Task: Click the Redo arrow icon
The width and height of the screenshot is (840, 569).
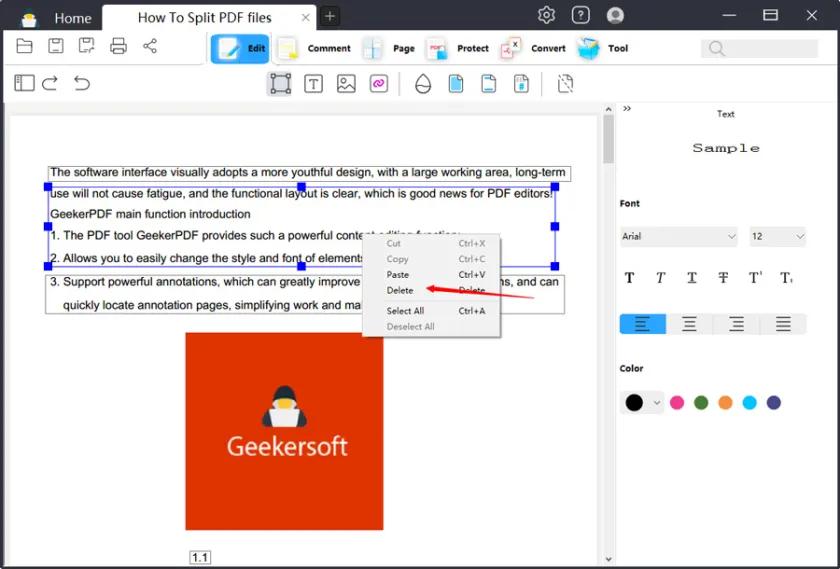Action: point(50,83)
